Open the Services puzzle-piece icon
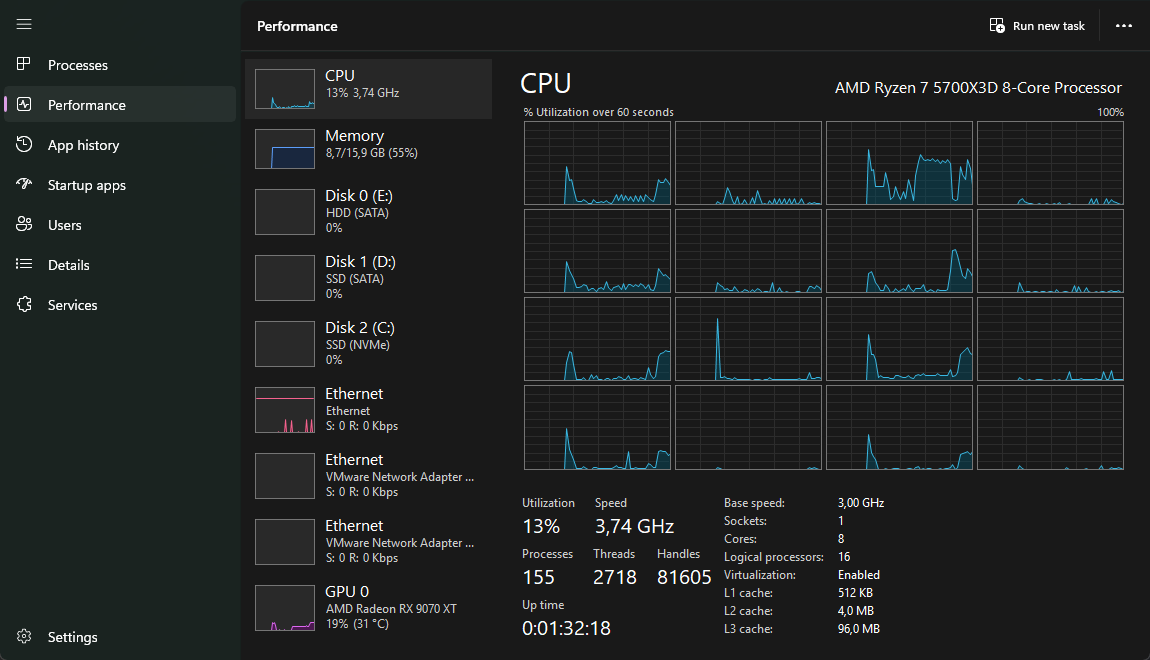This screenshot has width=1150, height=660. 25,305
